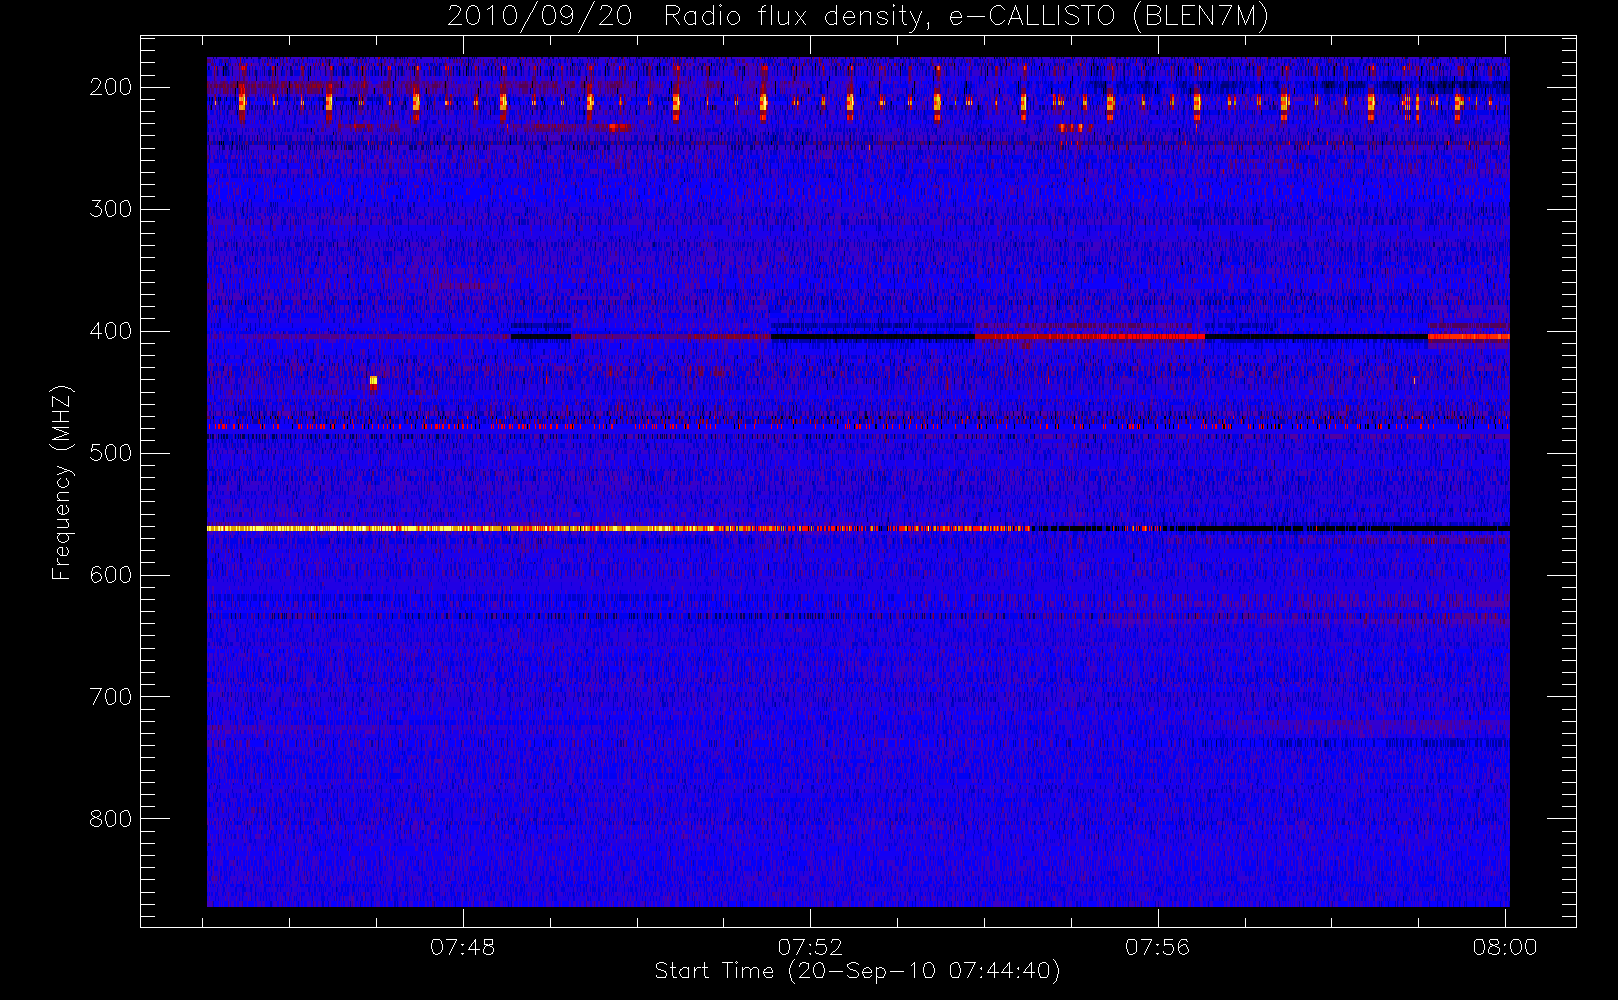The height and width of the screenshot is (1000, 1618).
Task: Click the 600 frequency tick label
Action: pyautogui.click(x=111, y=575)
